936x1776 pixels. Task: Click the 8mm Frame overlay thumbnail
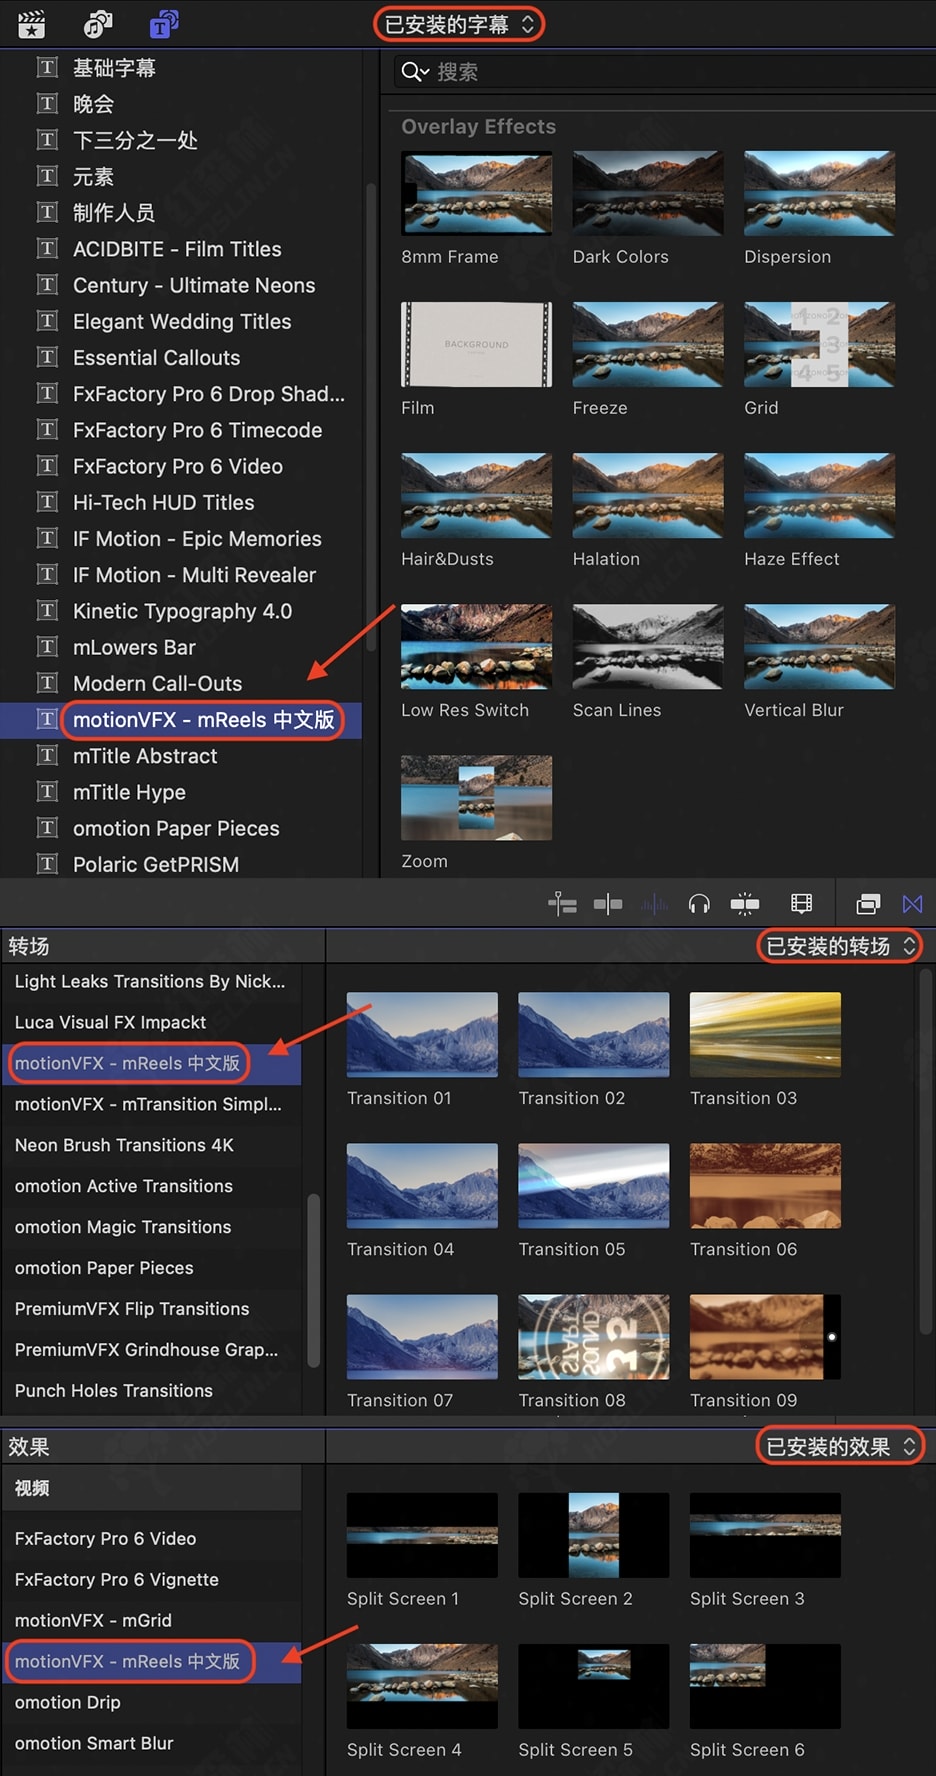click(476, 193)
